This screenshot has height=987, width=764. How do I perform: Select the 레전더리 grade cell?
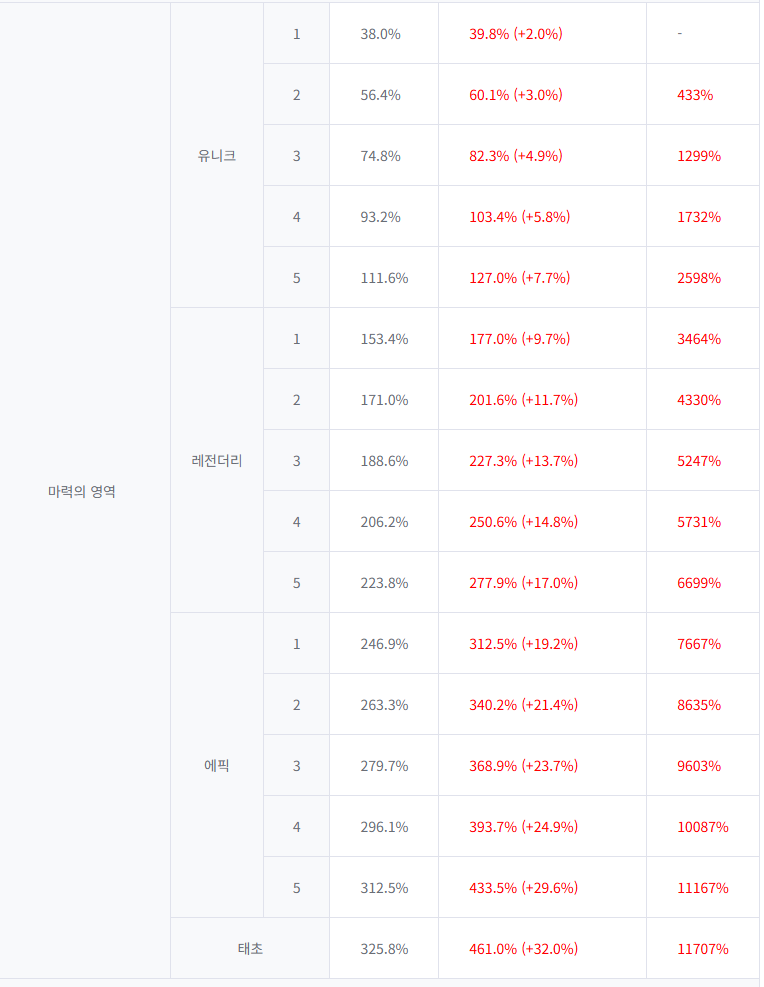pyautogui.click(x=217, y=461)
